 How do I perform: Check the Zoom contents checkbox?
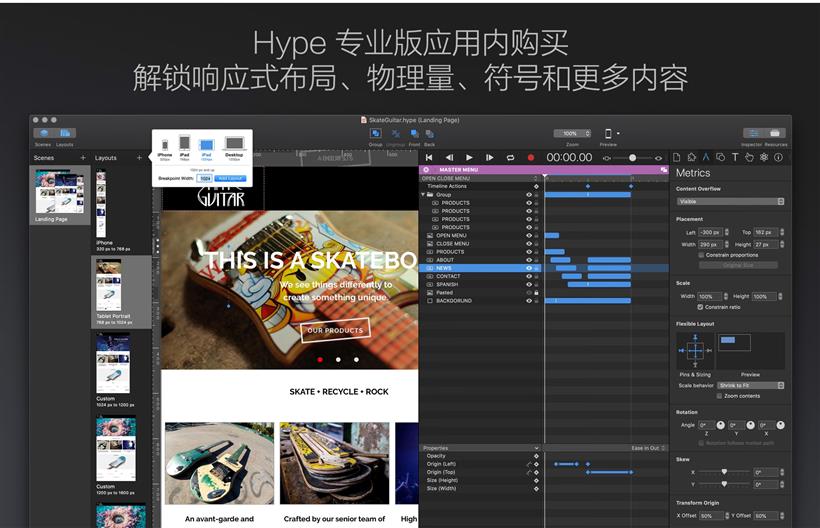719,396
